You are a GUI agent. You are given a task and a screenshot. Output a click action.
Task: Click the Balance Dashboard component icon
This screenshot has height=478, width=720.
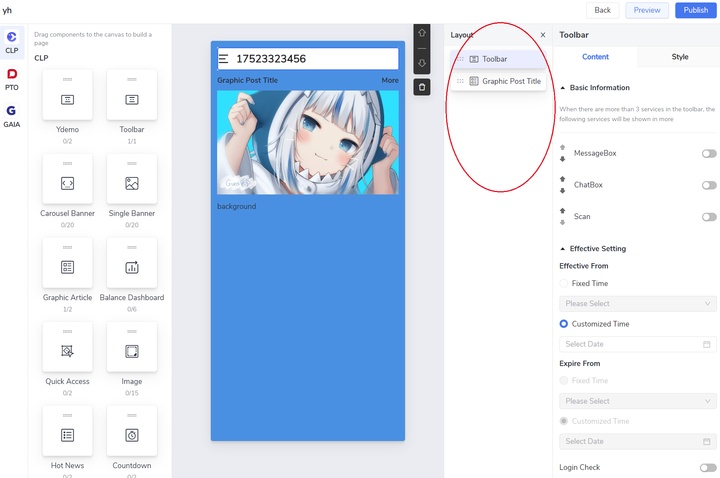click(x=131, y=267)
